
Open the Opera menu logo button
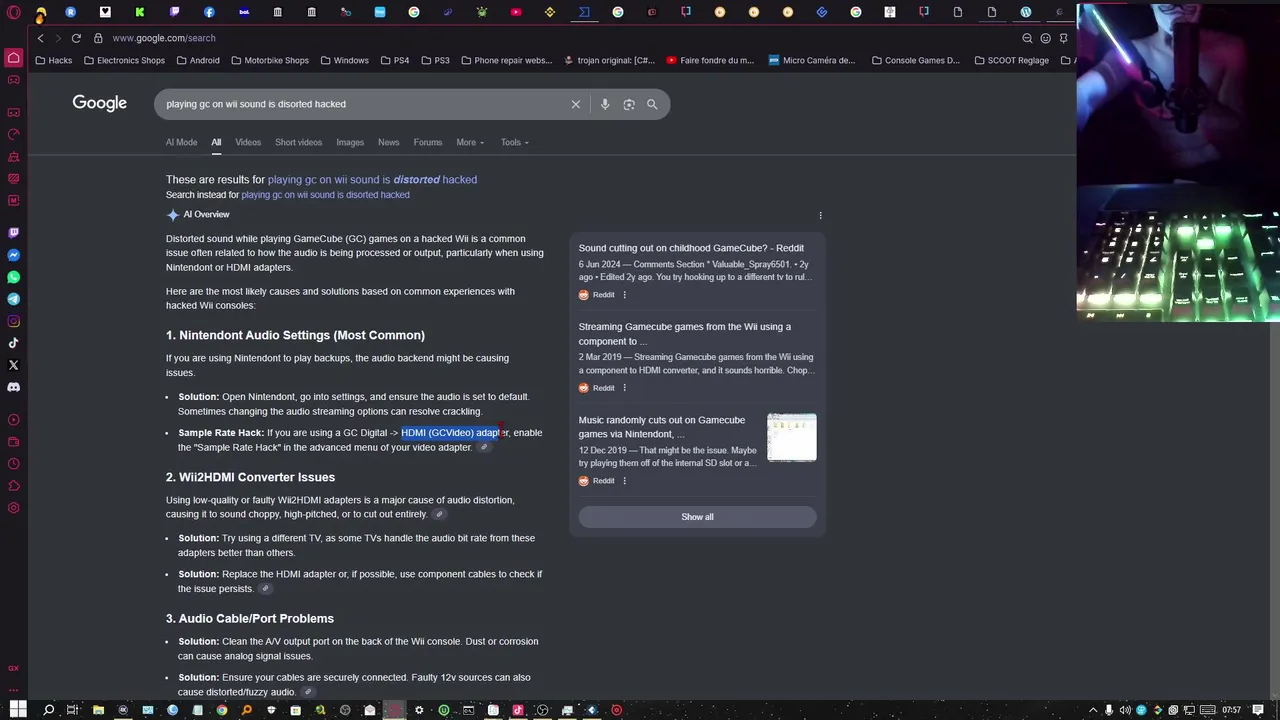tap(14, 13)
